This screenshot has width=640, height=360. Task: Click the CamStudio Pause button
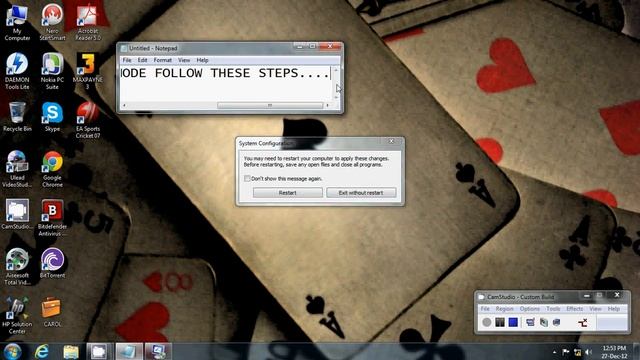coord(500,322)
